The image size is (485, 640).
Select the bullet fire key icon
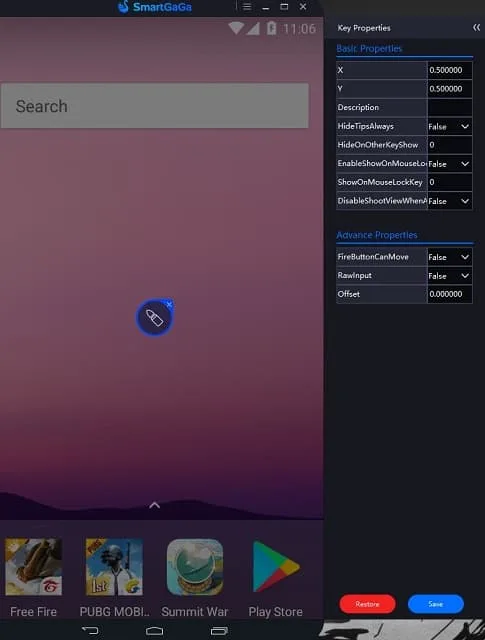(x=154, y=318)
